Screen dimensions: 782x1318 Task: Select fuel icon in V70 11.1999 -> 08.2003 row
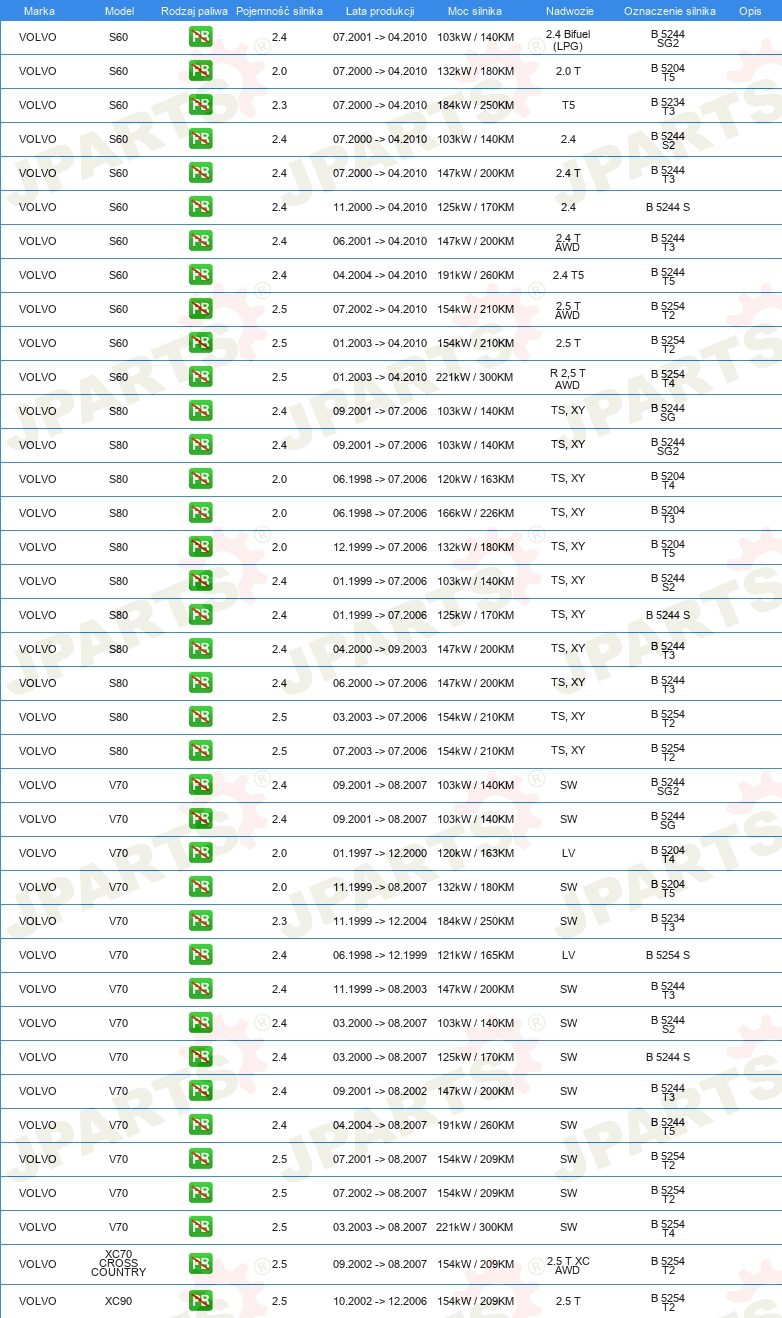pos(200,990)
